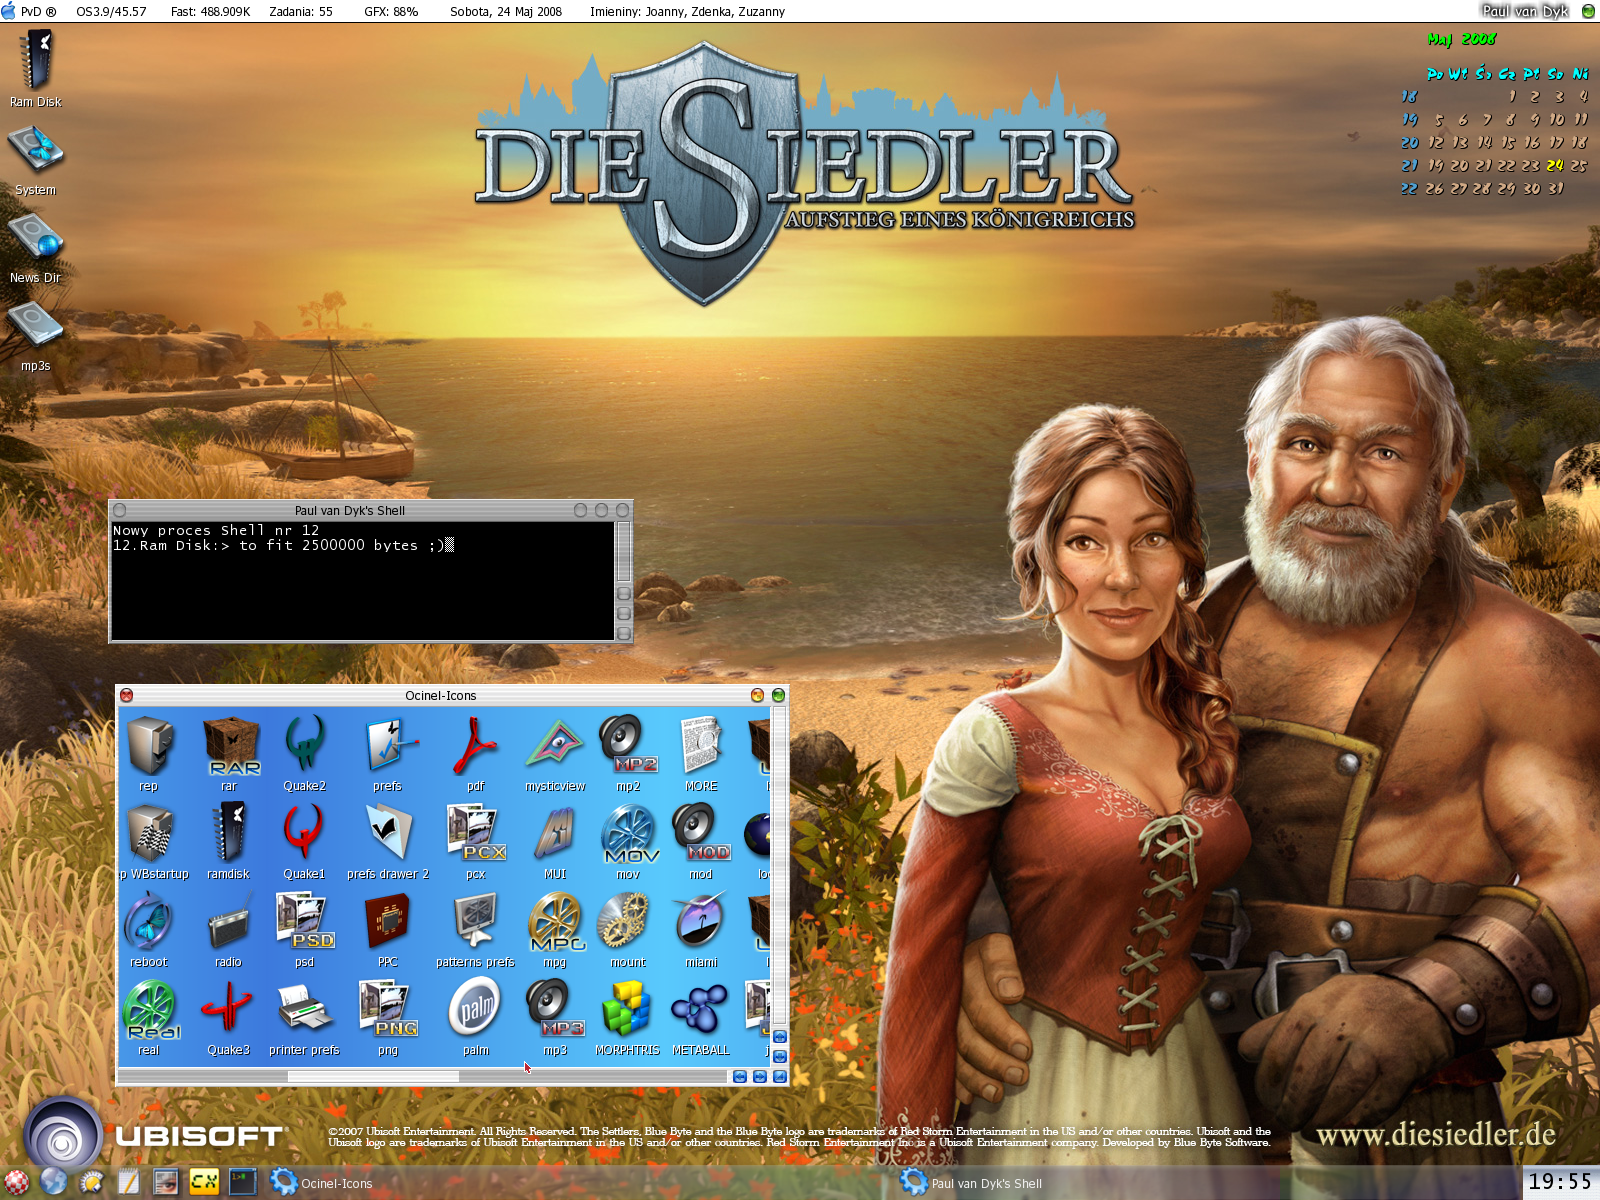Screen dimensions: 1600x1200
Task: Select the MORPHTRIS blocks icon
Action: click(x=628, y=1017)
